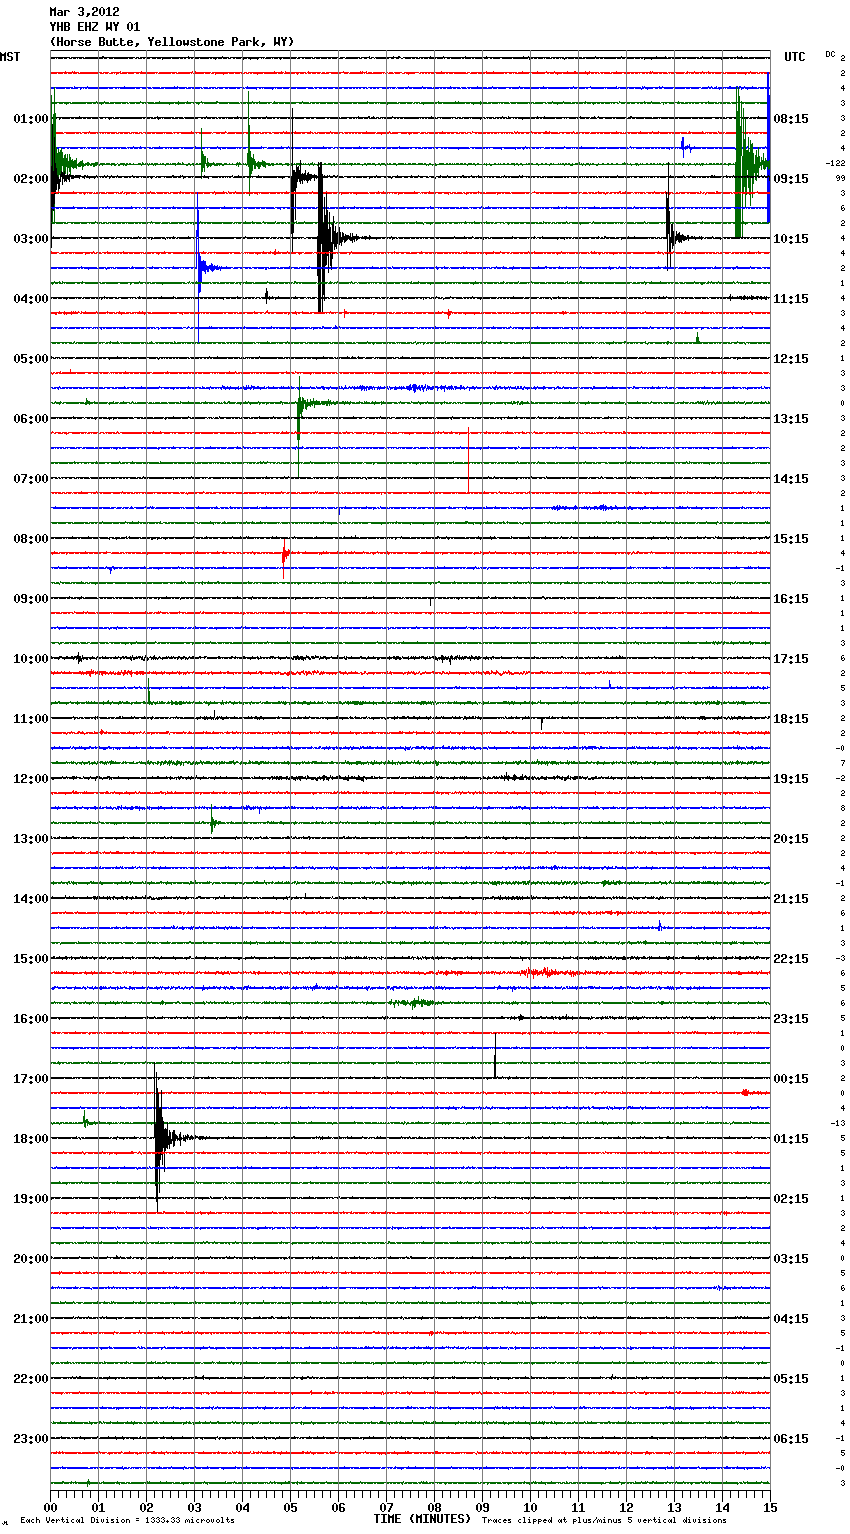The height and width of the screenshot is (1534, 850).
Task: Click the '23:15' UTC time label
Action: click(791, 1019)
